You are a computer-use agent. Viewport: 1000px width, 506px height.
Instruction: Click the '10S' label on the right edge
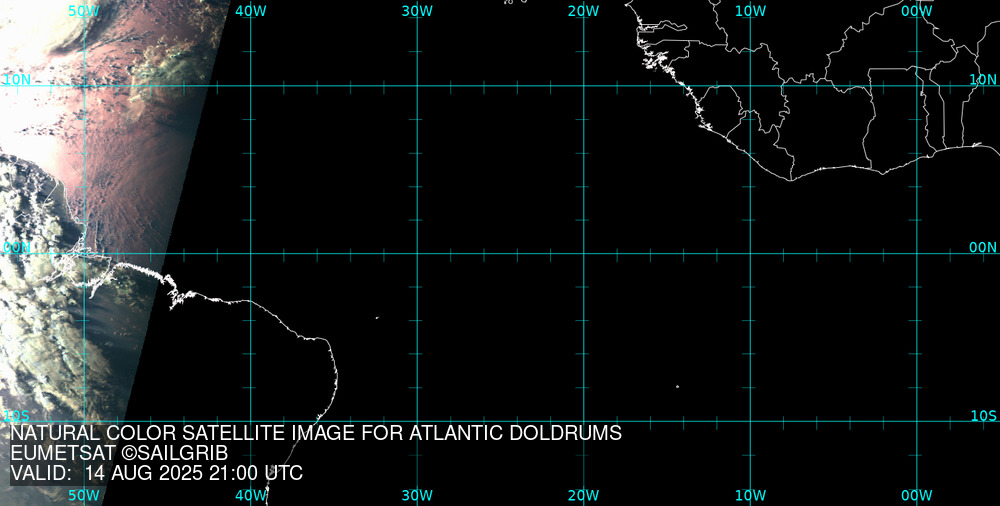pos(983,416)
